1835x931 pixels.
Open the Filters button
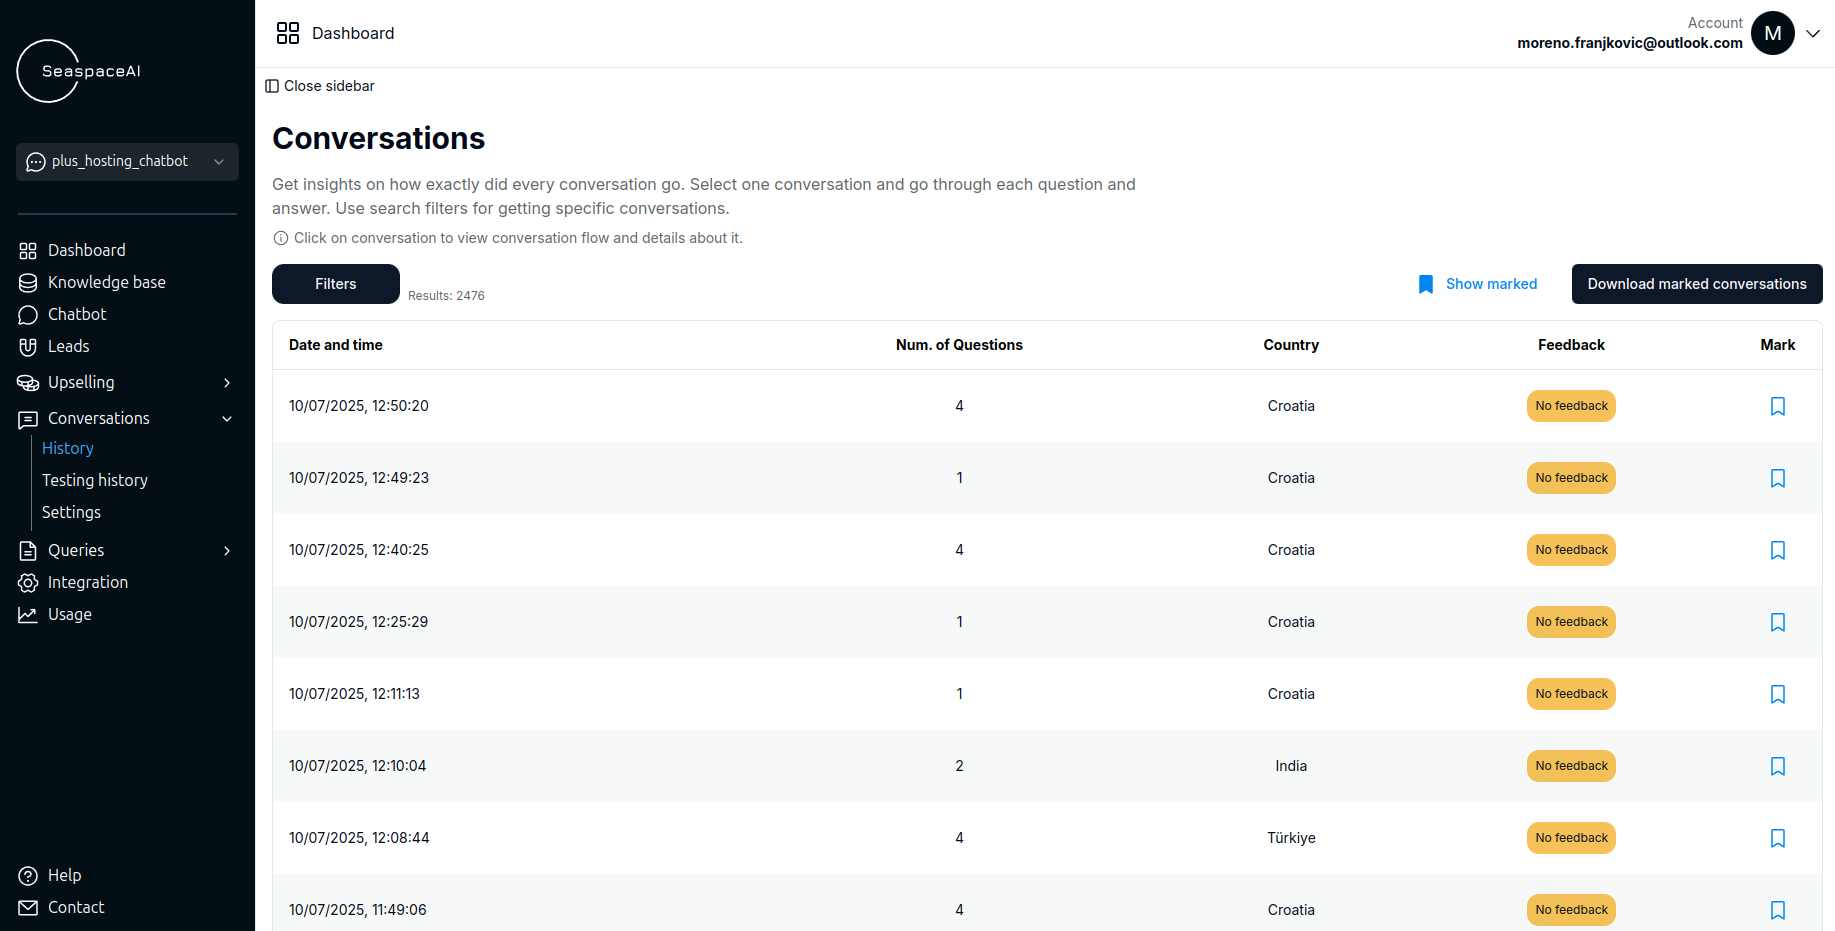point(336,284)
